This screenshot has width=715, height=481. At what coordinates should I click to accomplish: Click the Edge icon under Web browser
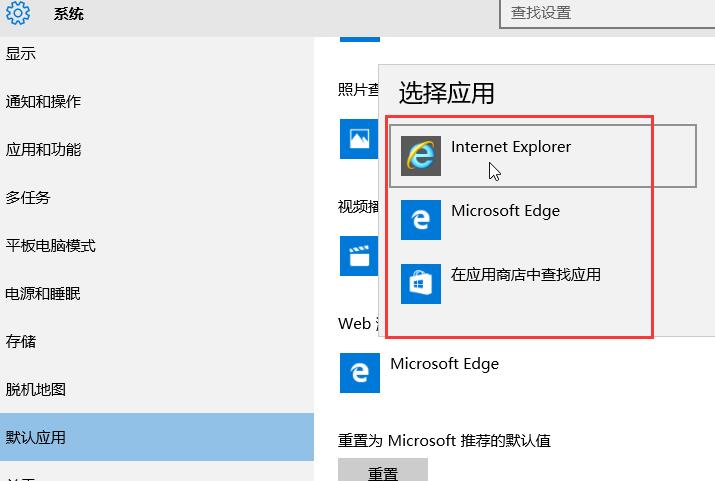359,372
